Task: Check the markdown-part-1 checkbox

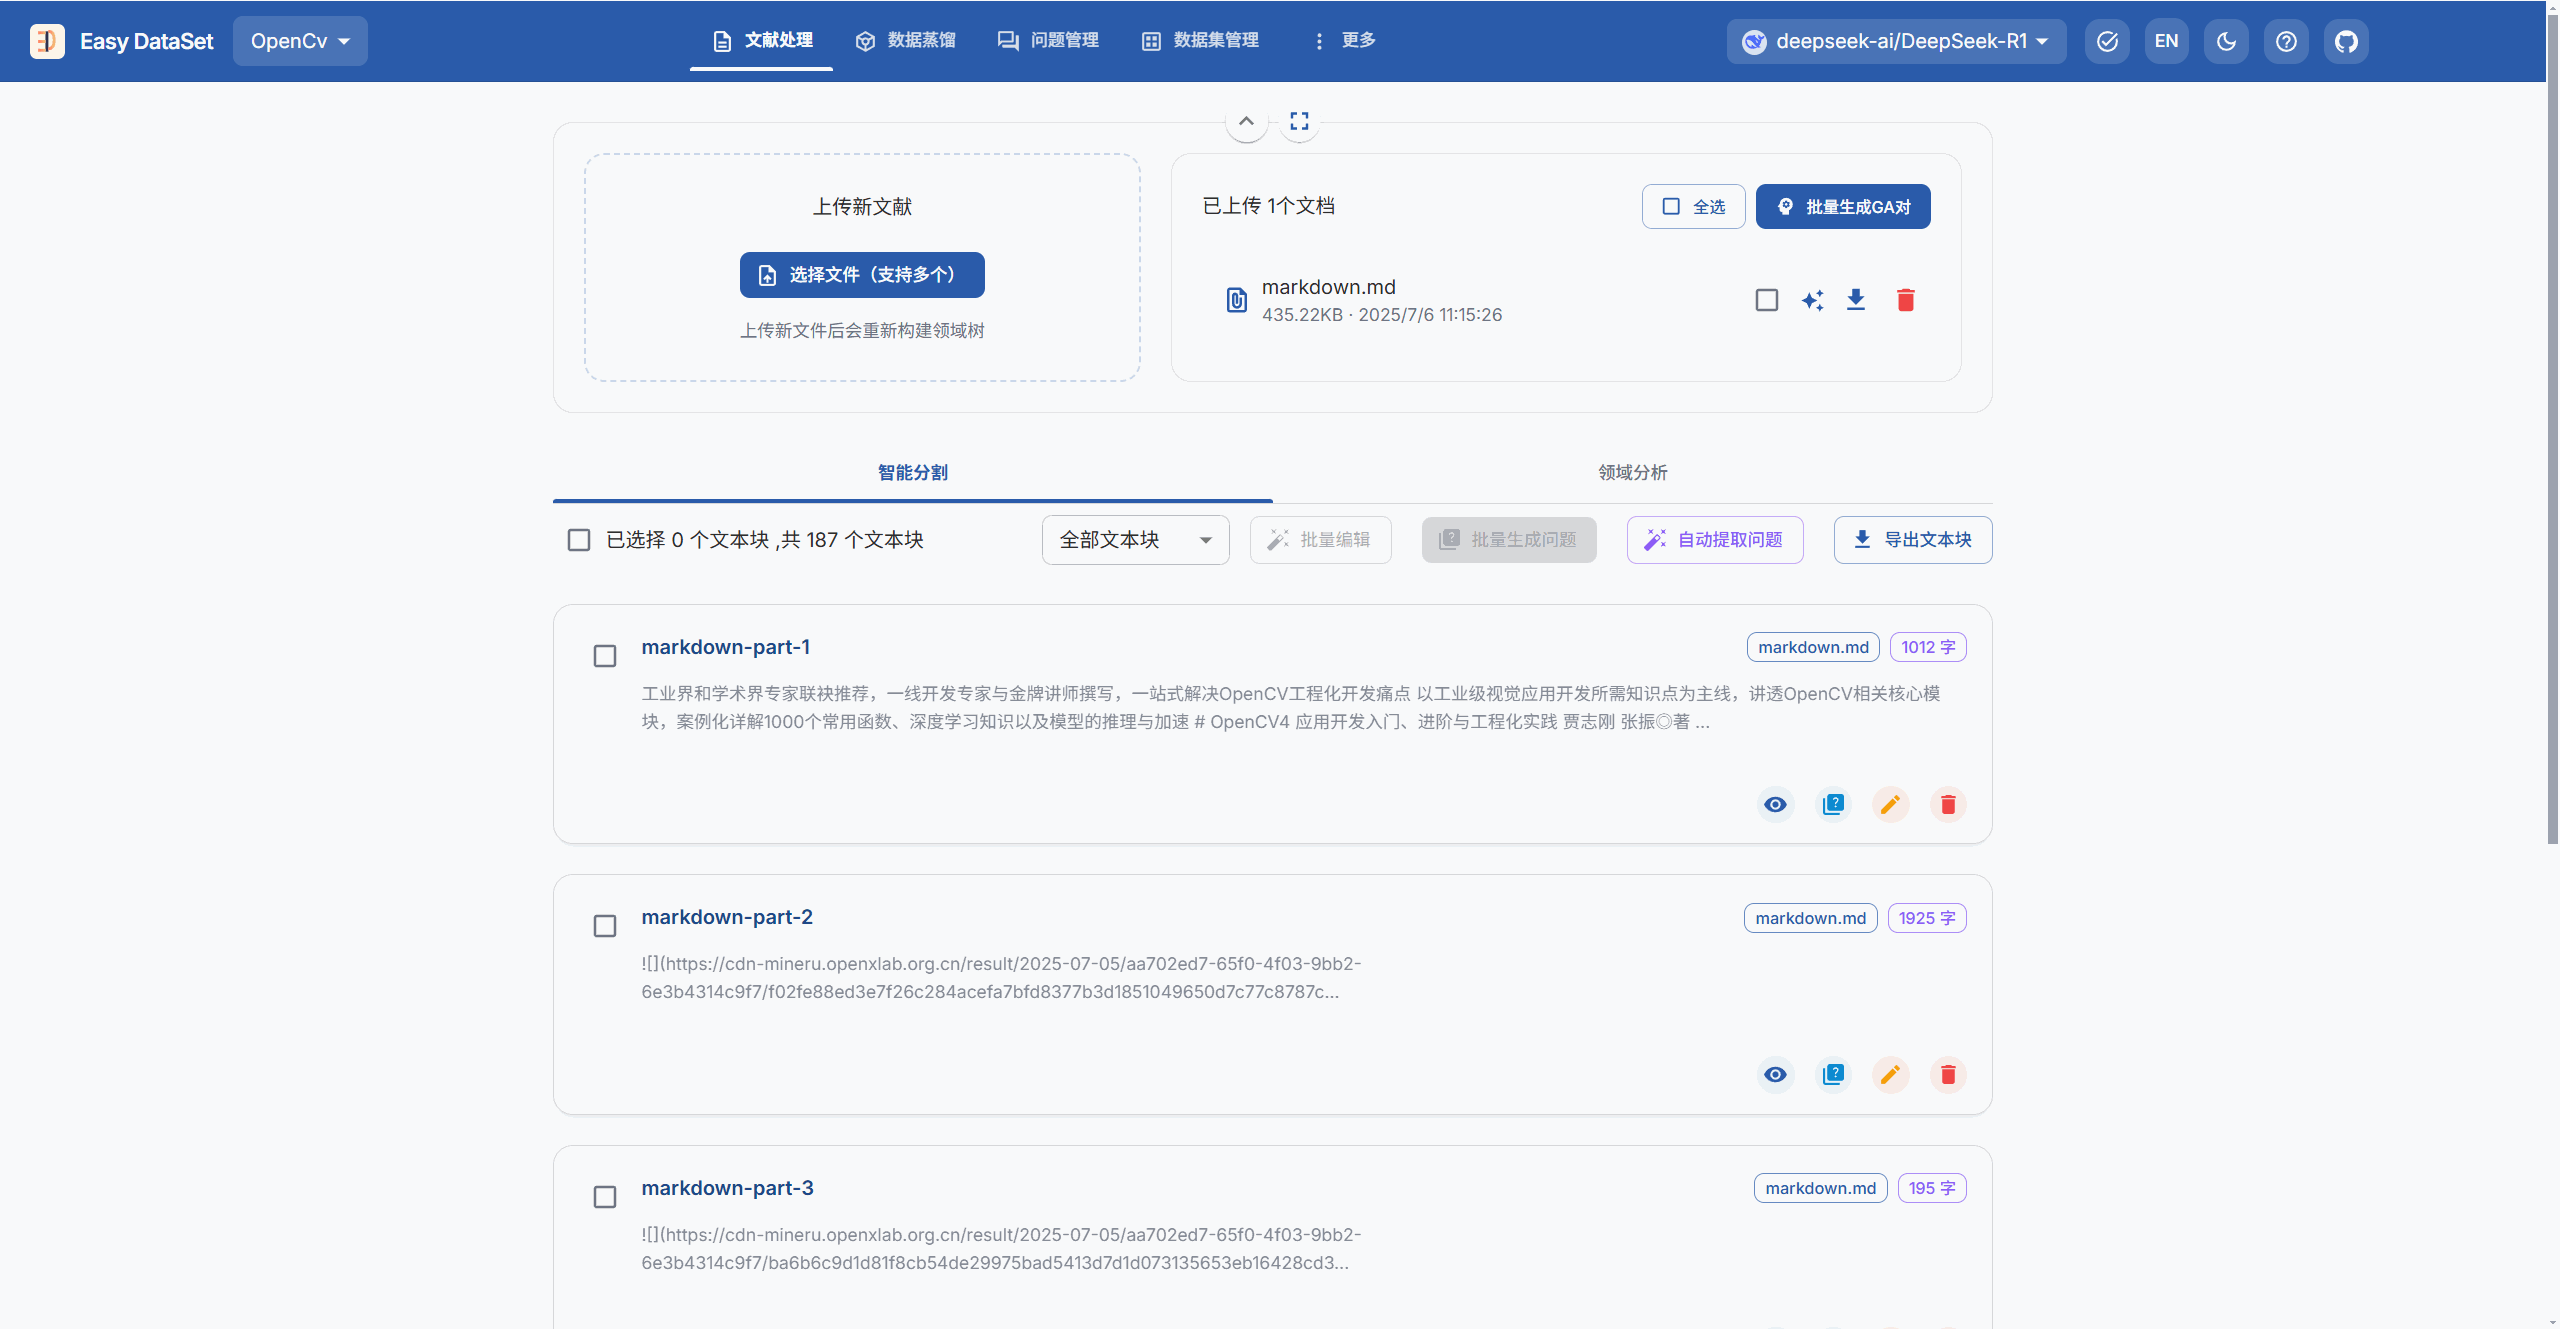Action: 605,656
